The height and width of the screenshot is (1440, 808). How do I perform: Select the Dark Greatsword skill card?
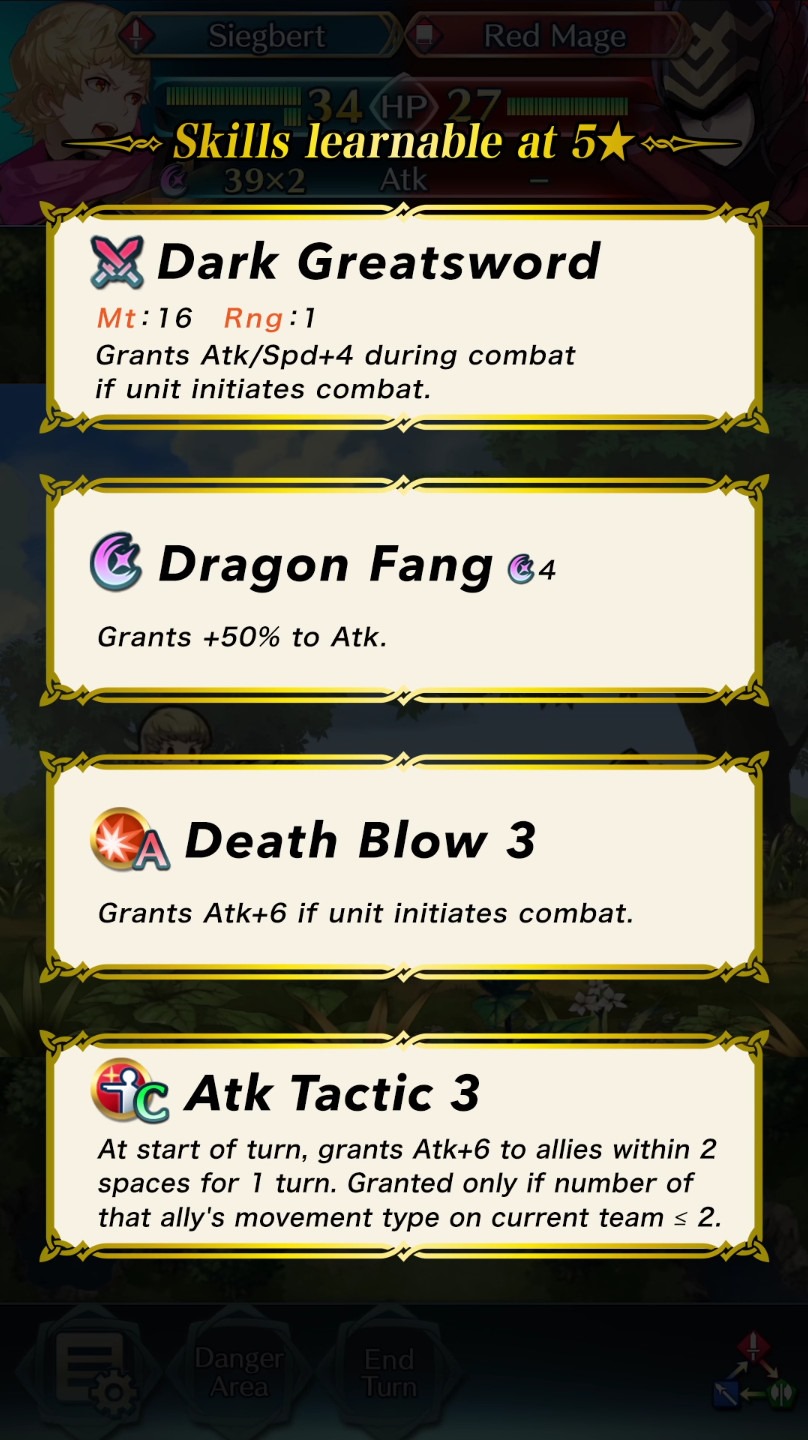click(404, 318)
